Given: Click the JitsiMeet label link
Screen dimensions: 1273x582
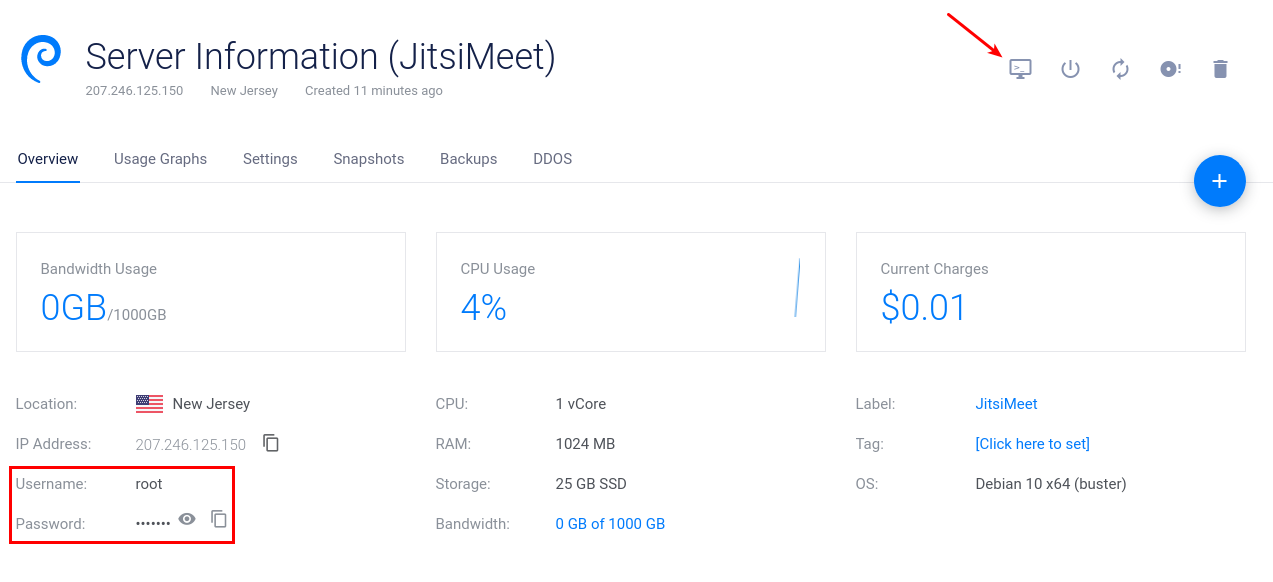Looking at the screenshot, I should pyautogui.click(x=1006, y=404).
